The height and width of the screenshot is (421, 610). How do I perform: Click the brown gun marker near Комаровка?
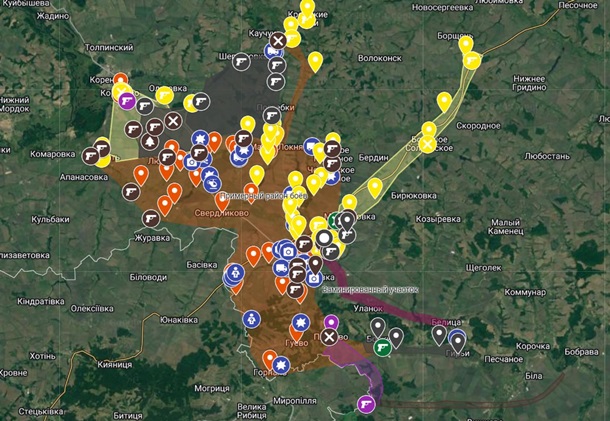(91, 156)
